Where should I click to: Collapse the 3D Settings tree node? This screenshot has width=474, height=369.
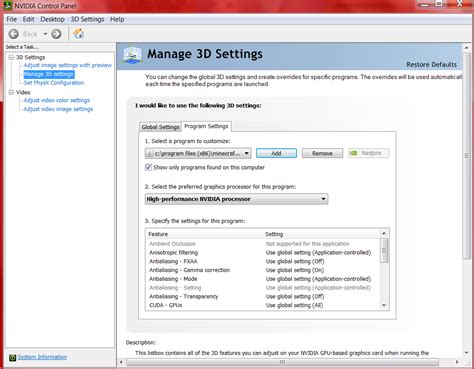pos(11,57)
